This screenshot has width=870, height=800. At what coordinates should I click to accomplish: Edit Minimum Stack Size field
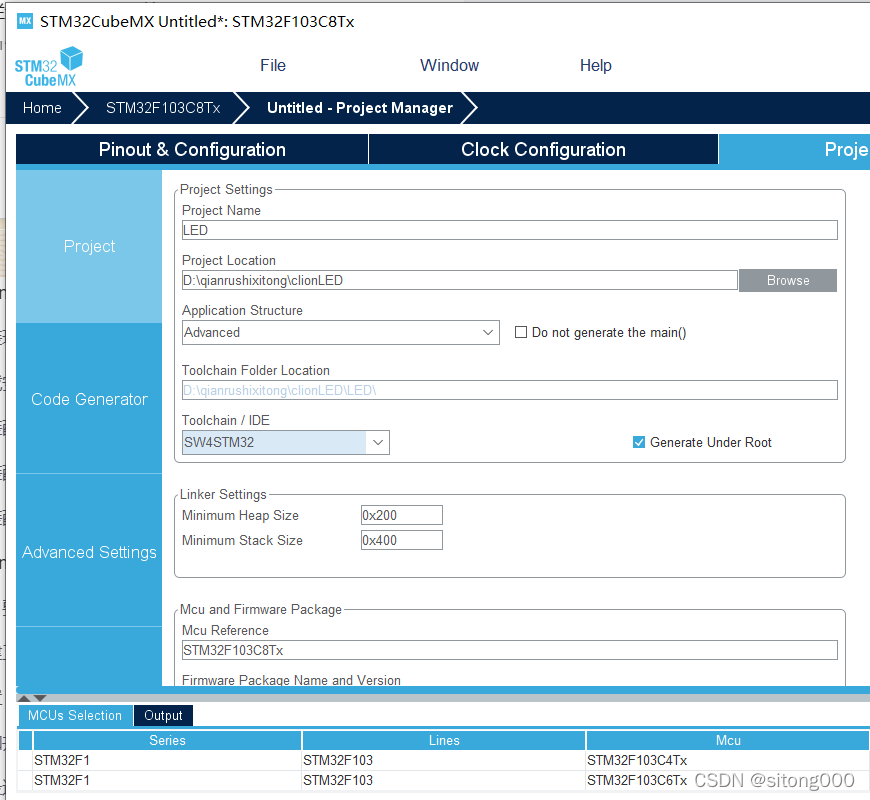402,540
